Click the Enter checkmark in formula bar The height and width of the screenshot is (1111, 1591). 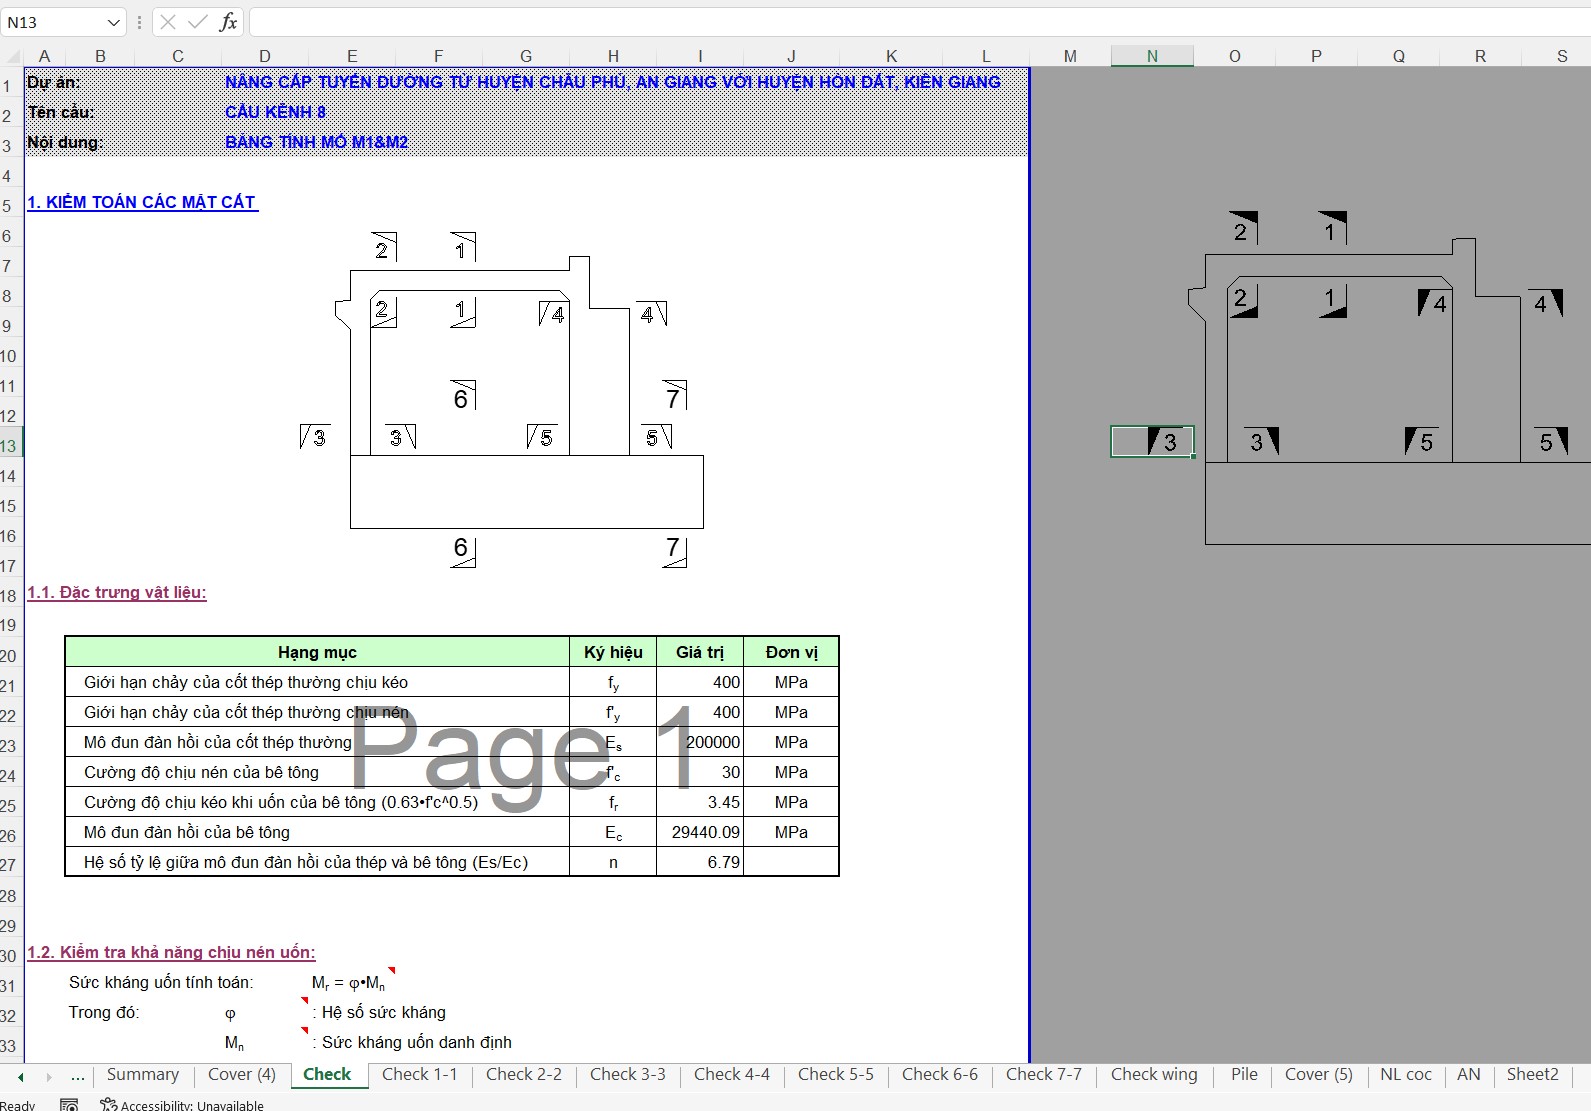198,22
